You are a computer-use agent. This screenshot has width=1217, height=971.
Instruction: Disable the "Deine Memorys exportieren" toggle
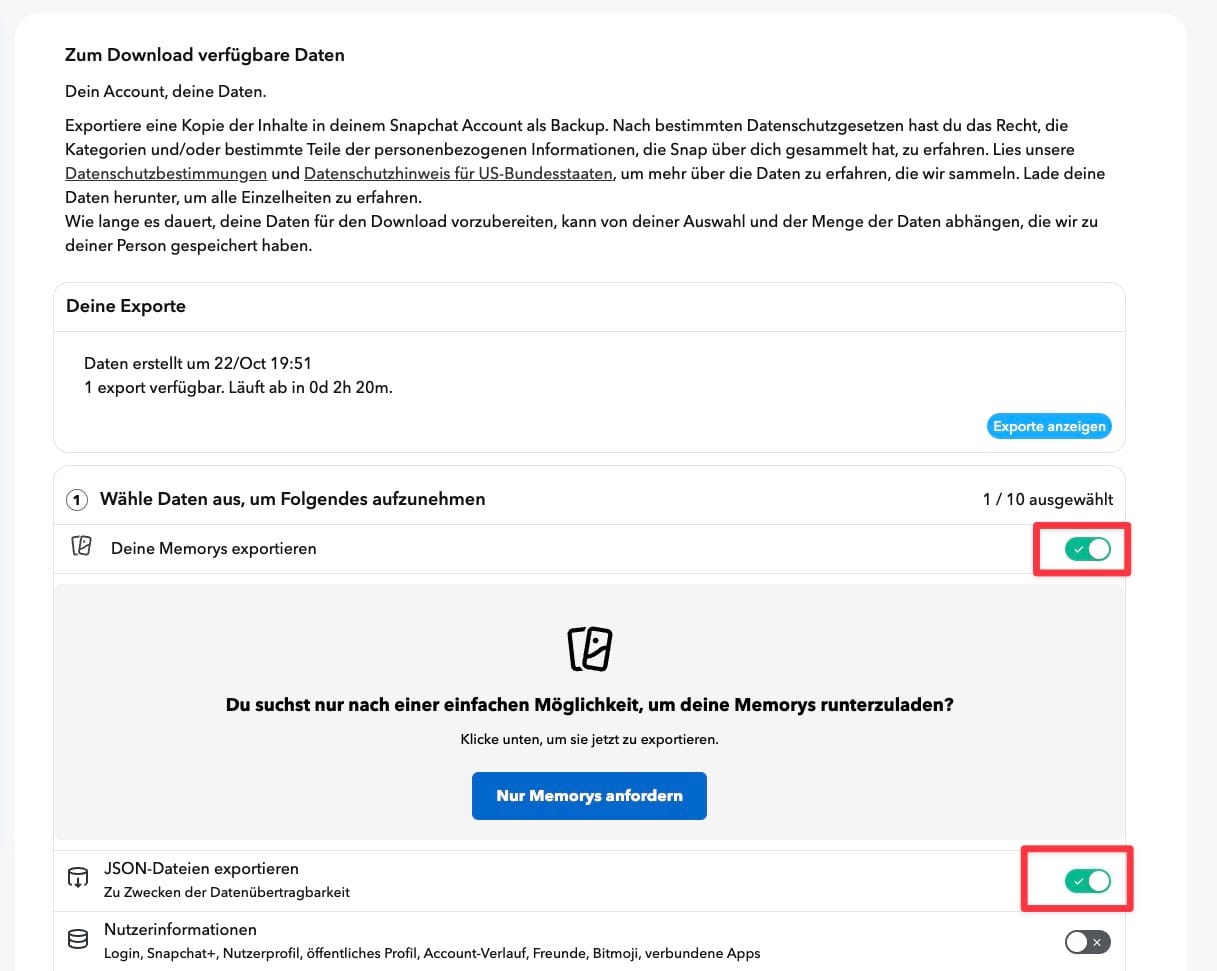point(1087,549)
